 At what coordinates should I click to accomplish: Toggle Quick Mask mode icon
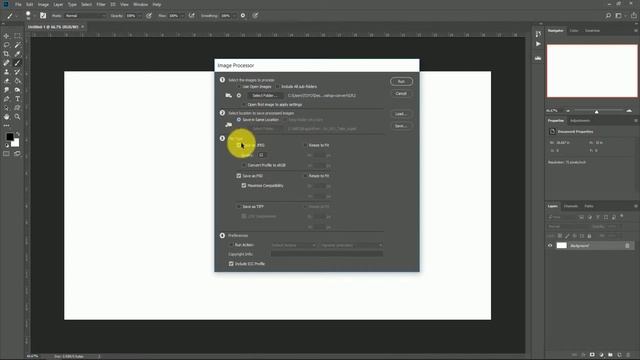6,154
